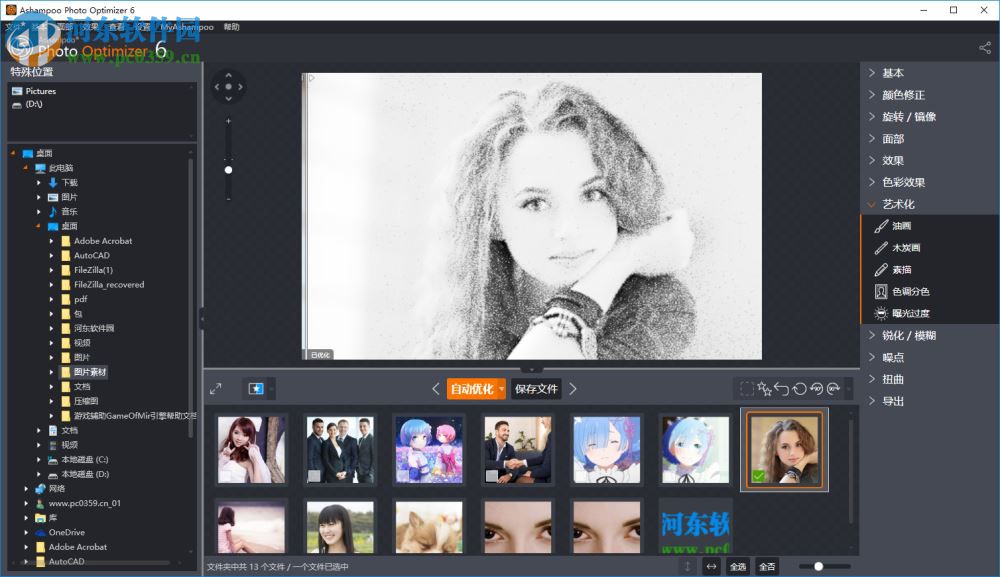The height and width of the screenshot is (577, 1000).
Task: Click the 全选 button in the status bar
Action: pyautogui.click(x=737, y=566)
